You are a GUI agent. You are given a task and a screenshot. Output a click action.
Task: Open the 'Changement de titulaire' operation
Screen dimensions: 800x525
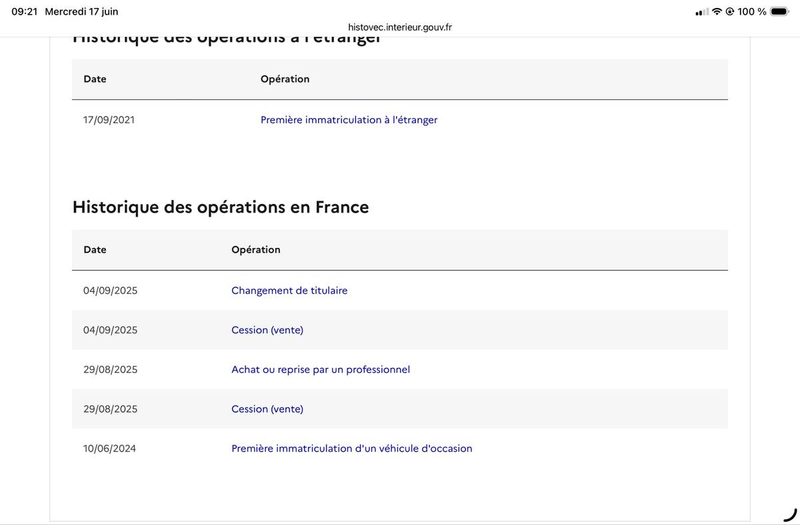289,290
